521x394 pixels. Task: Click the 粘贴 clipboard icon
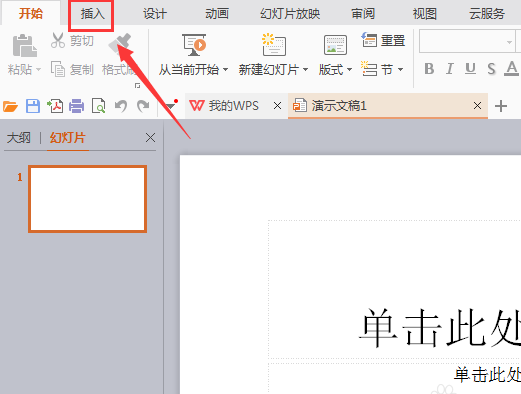(24, 46)
